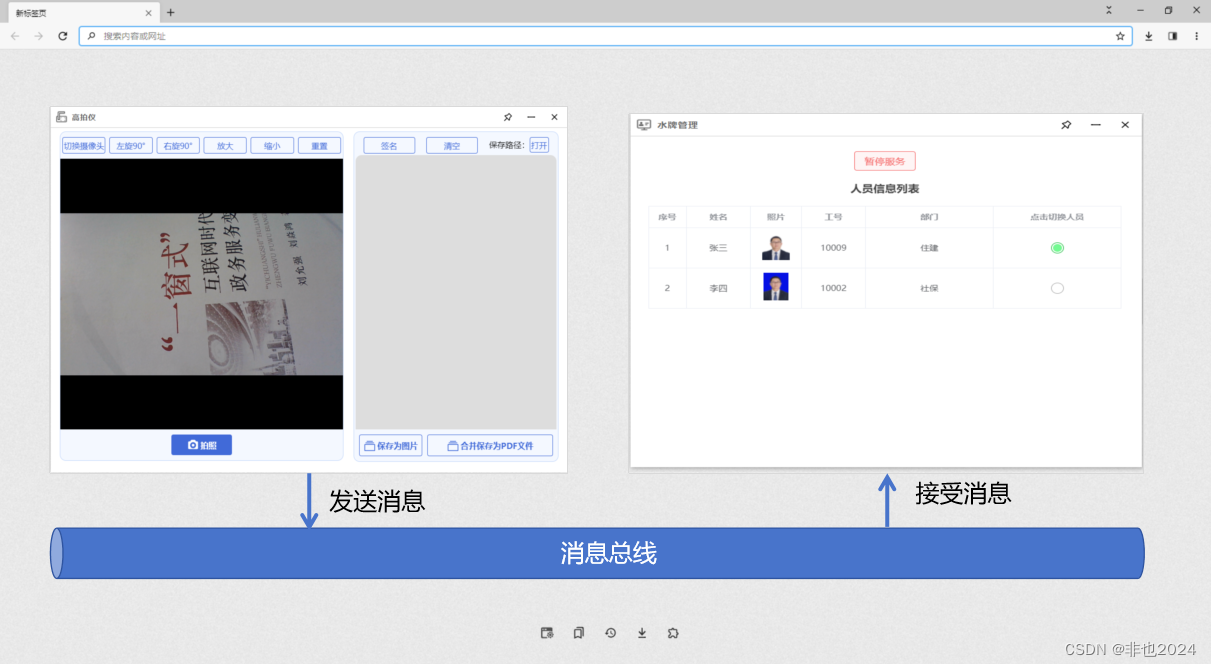Minimize the 高拍仪 window
Image resolution: width=1212 pixels, height=666 pixels.
point(531,117)
